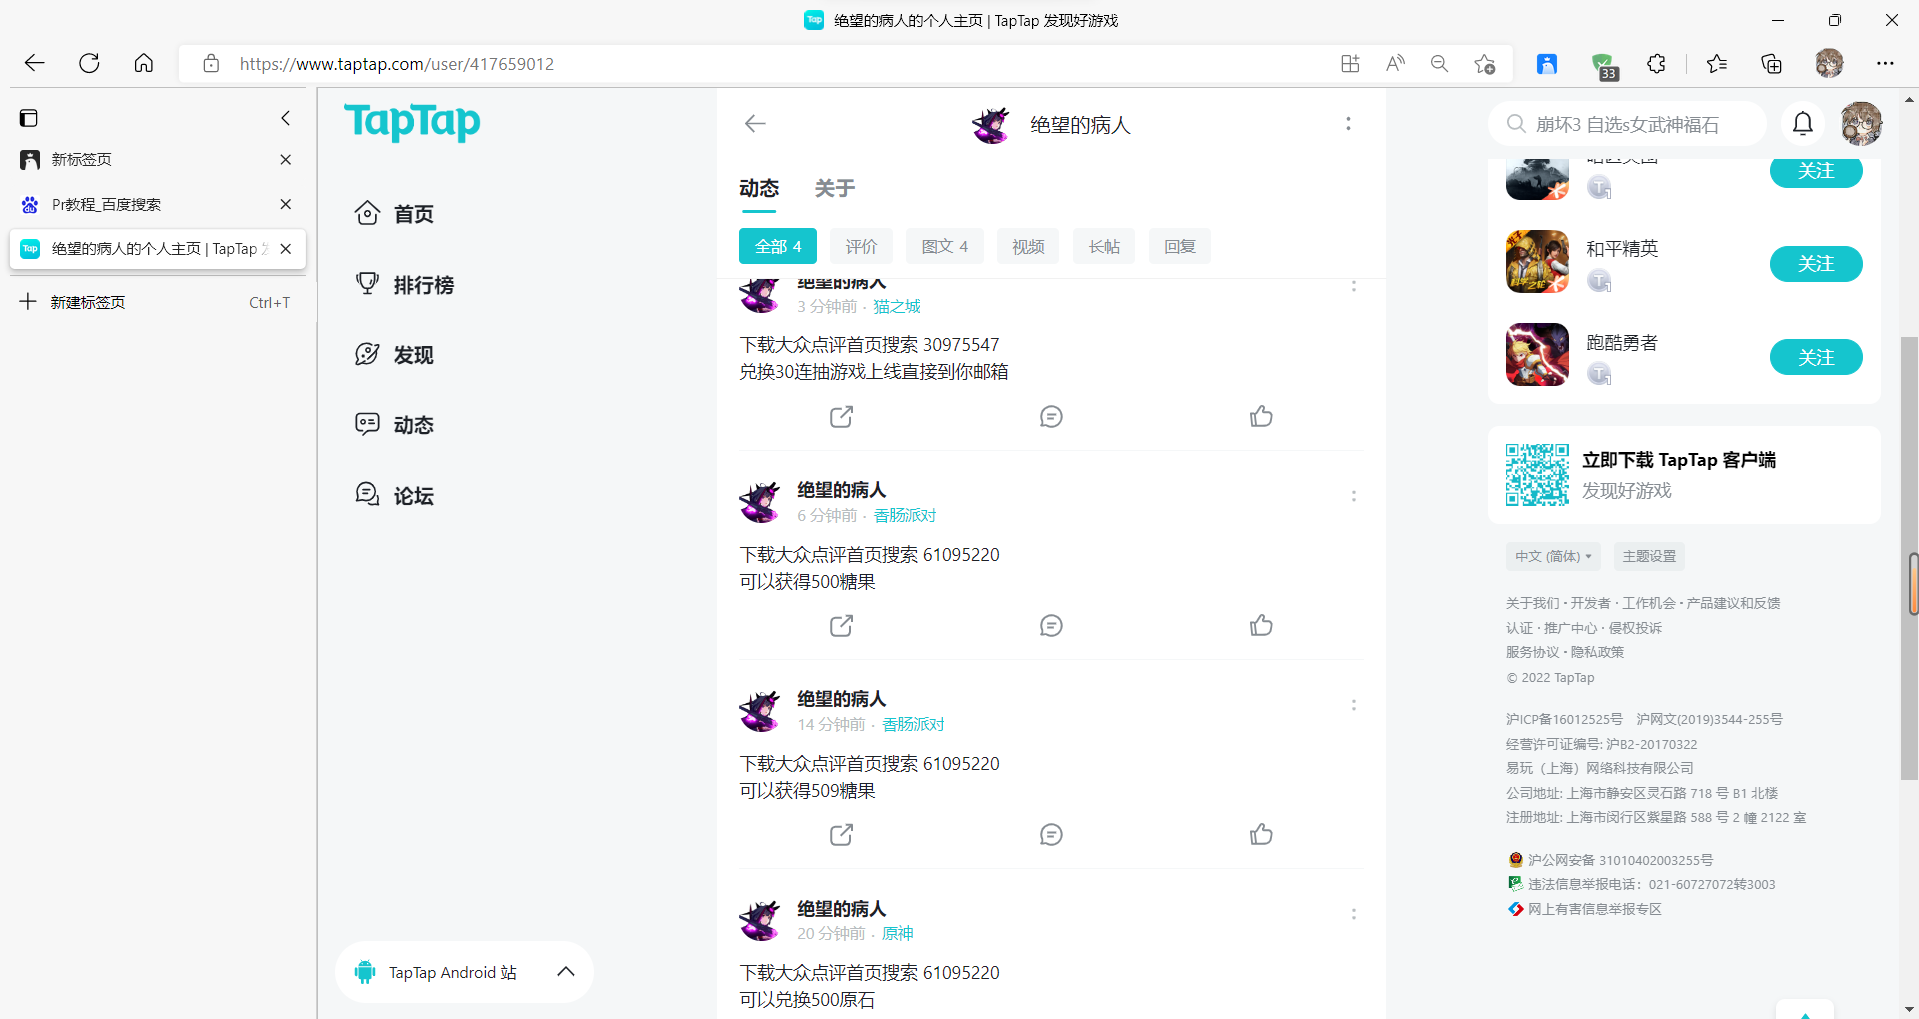Toggle the vertical tabs panel icon
The image size is (1919, 1019).
(x=29, y=118)
